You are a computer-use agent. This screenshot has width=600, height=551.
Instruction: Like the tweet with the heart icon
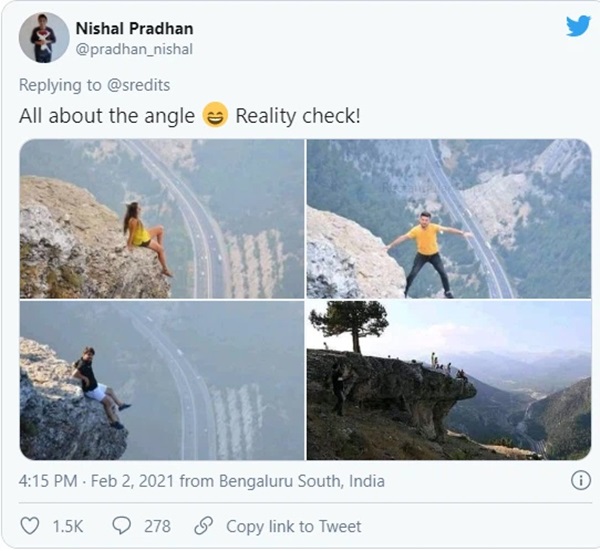point(30,525)
